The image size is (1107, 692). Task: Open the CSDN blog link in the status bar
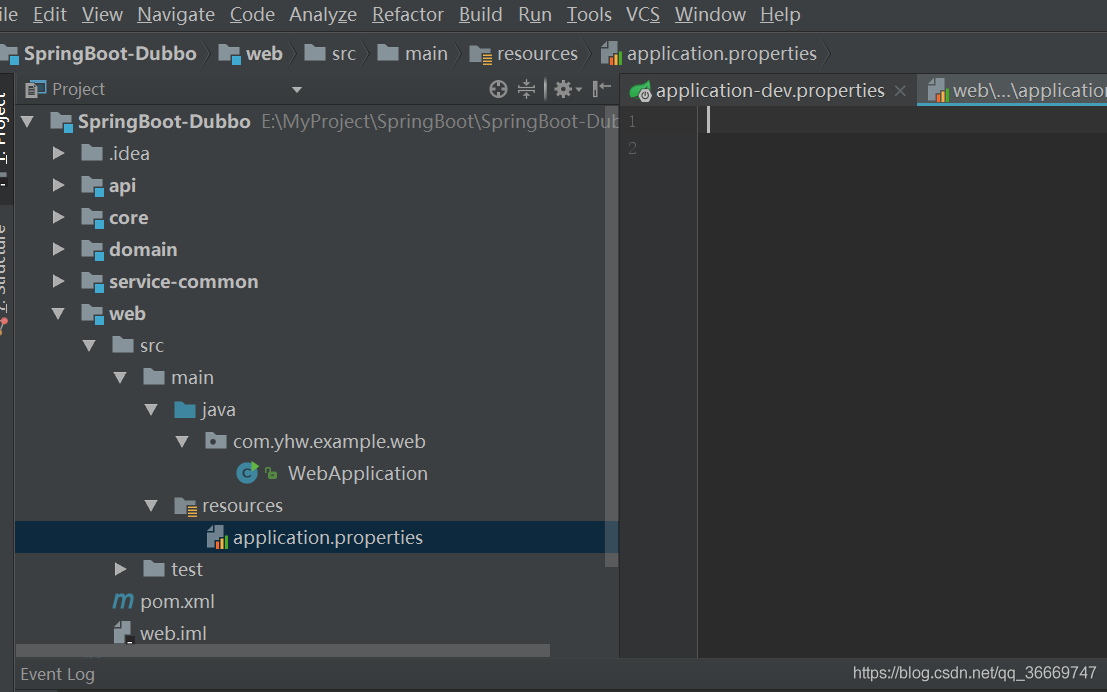(975, 673)
